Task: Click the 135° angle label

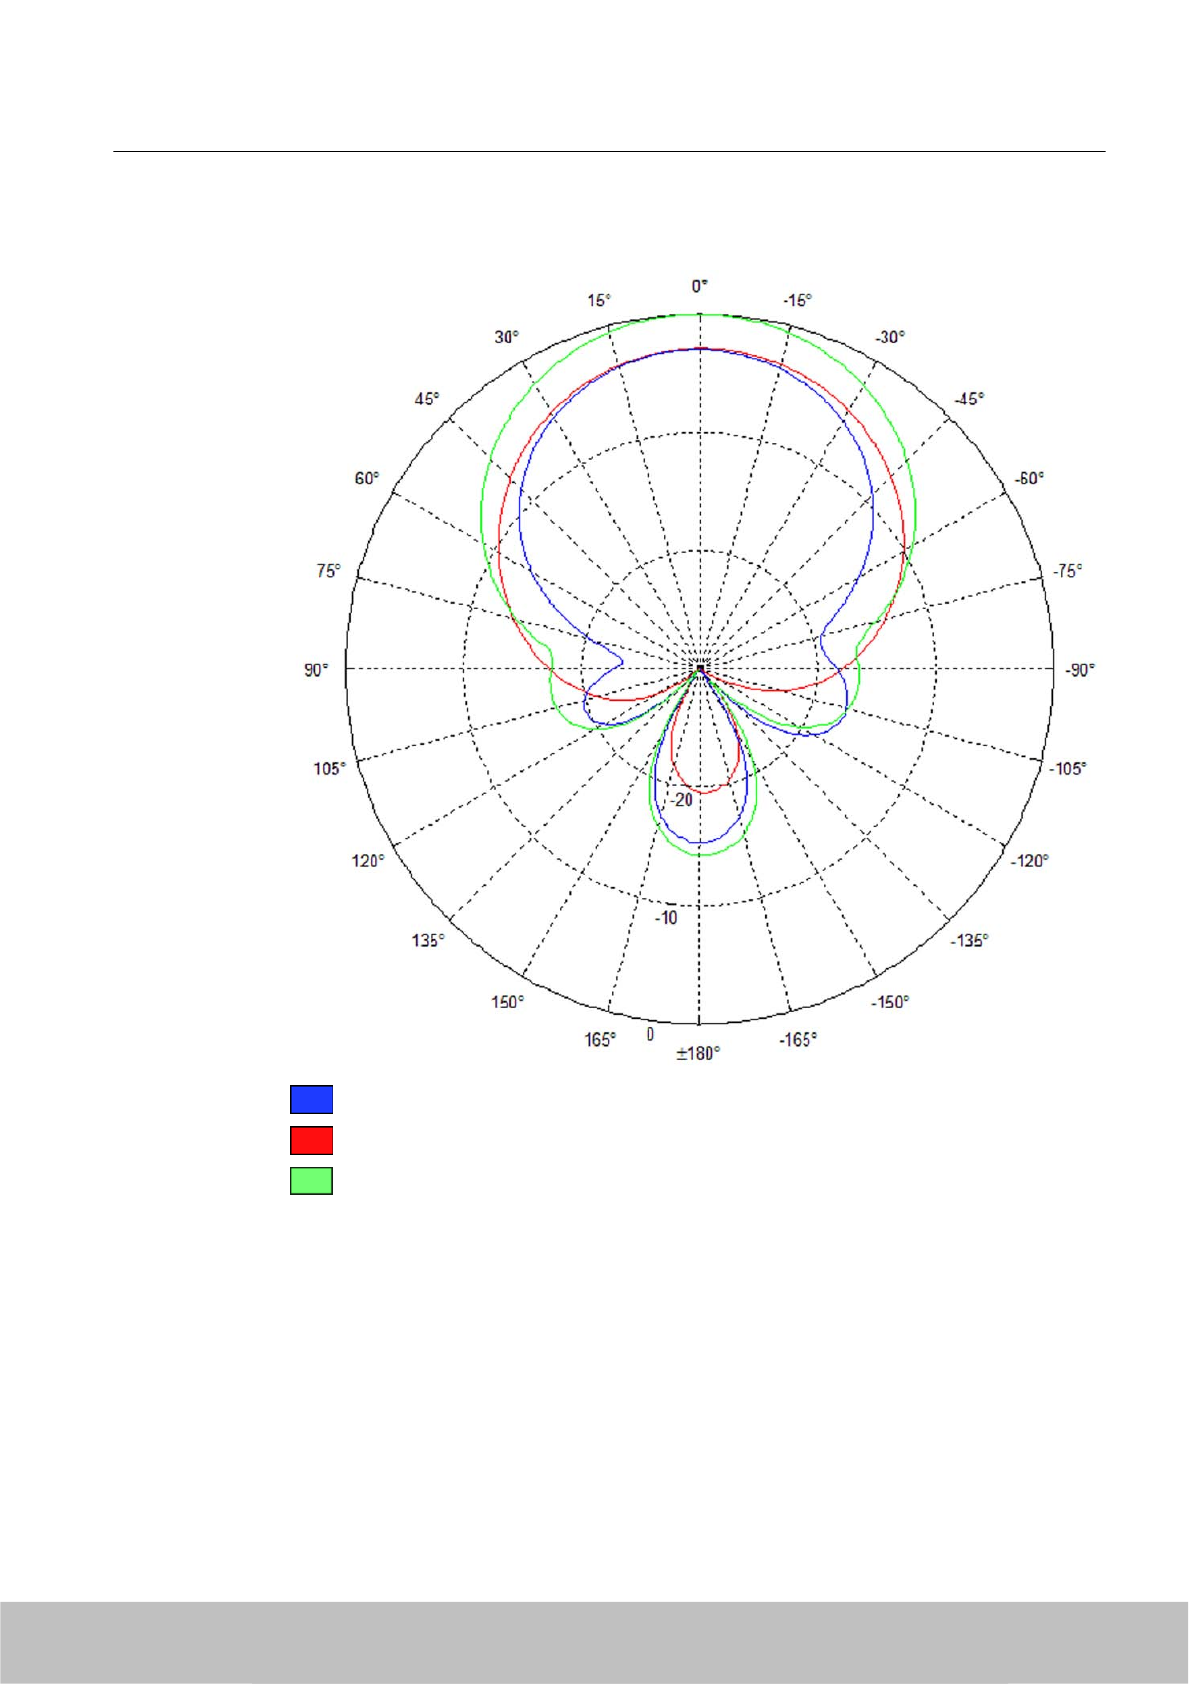Action: click(x=428, y=941)
